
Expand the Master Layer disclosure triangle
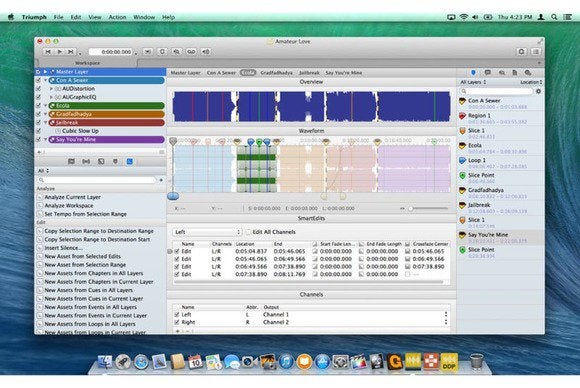coord(45,72)
